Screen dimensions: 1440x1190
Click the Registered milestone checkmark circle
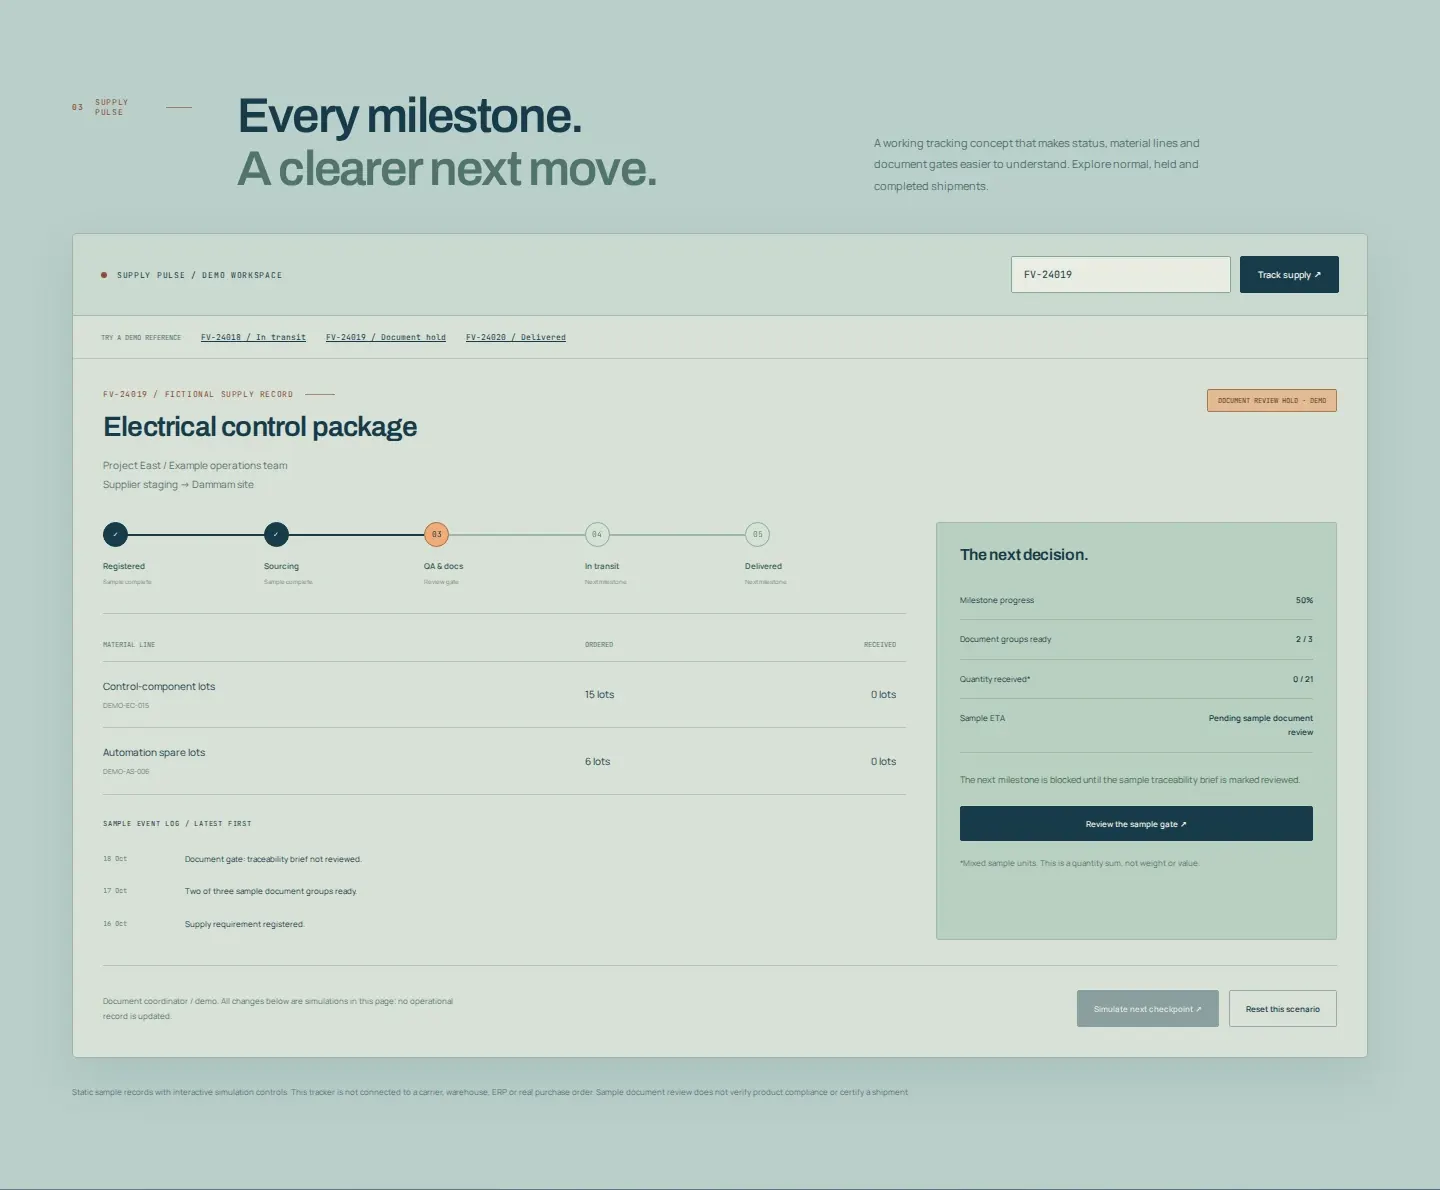click(115, 535)
